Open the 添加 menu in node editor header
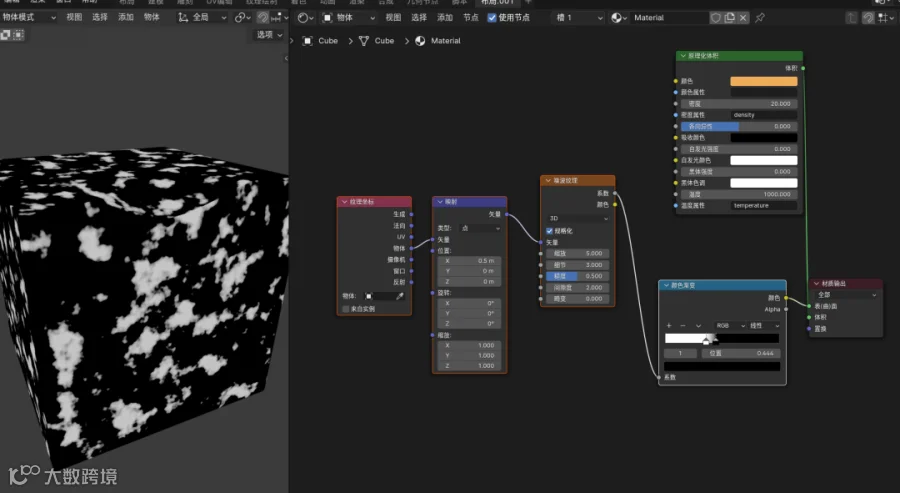The image size is (900, 493). pos(445,18)
